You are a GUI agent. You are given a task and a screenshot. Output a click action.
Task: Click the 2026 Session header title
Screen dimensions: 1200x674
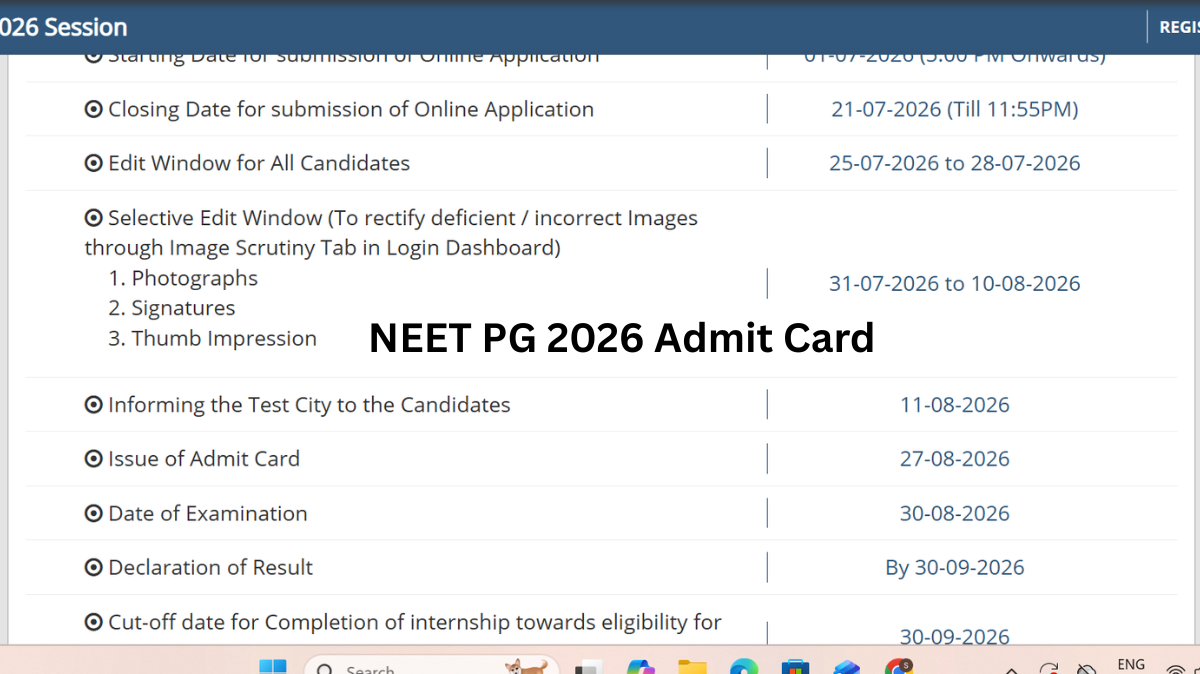coord(64,27)
